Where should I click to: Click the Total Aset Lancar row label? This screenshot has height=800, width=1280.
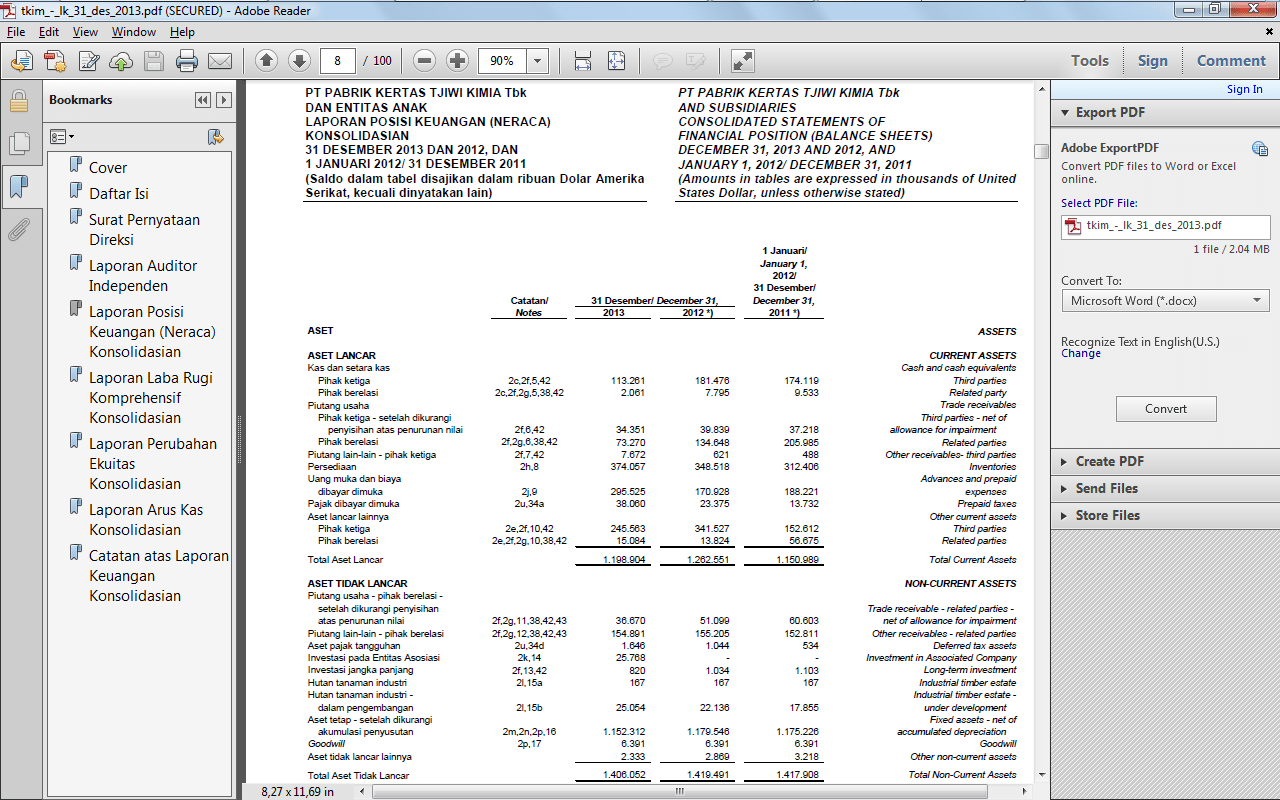tap(345, 560)
